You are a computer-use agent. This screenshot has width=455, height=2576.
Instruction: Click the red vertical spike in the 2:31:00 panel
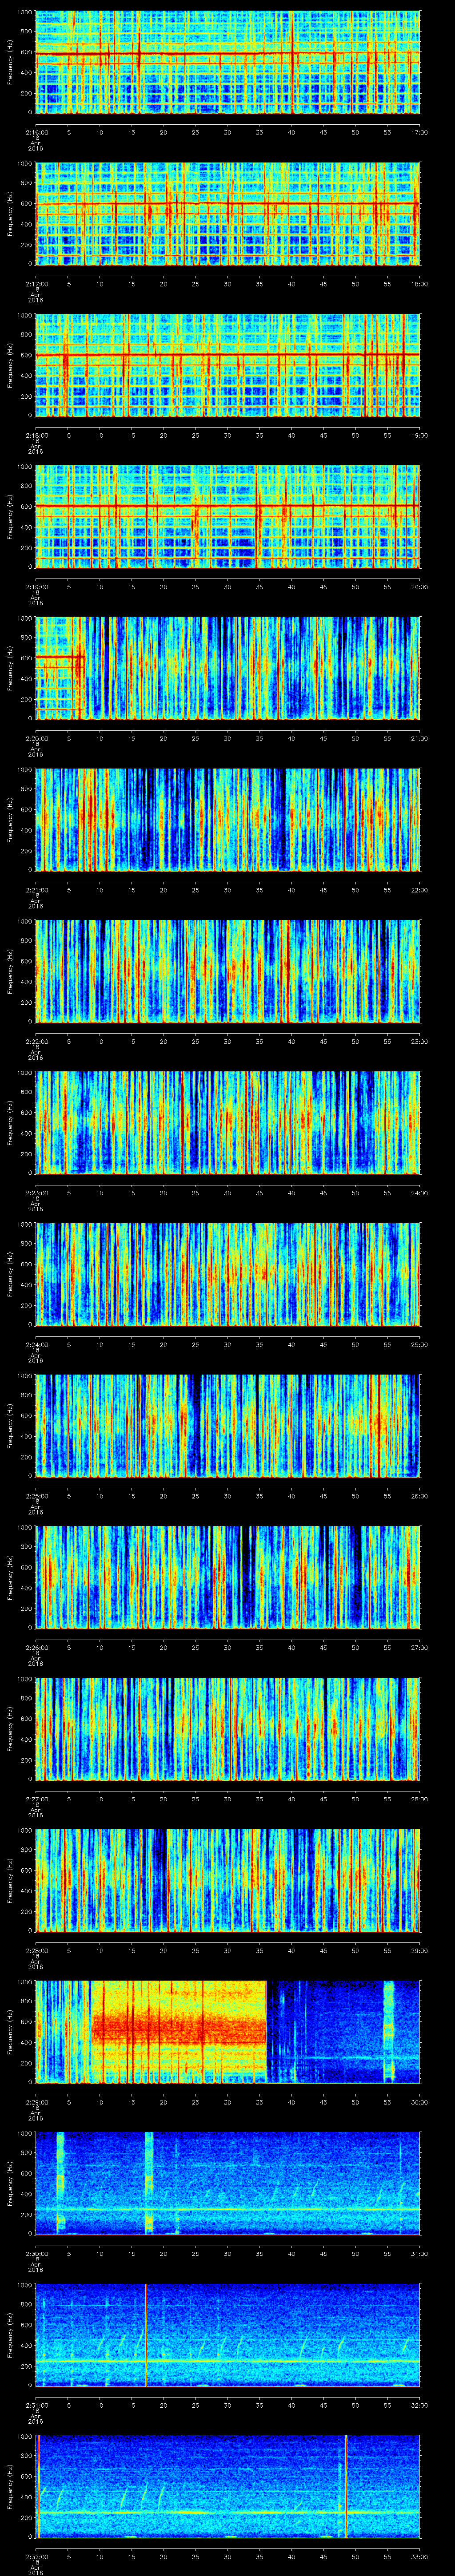tap(146, 2336)
